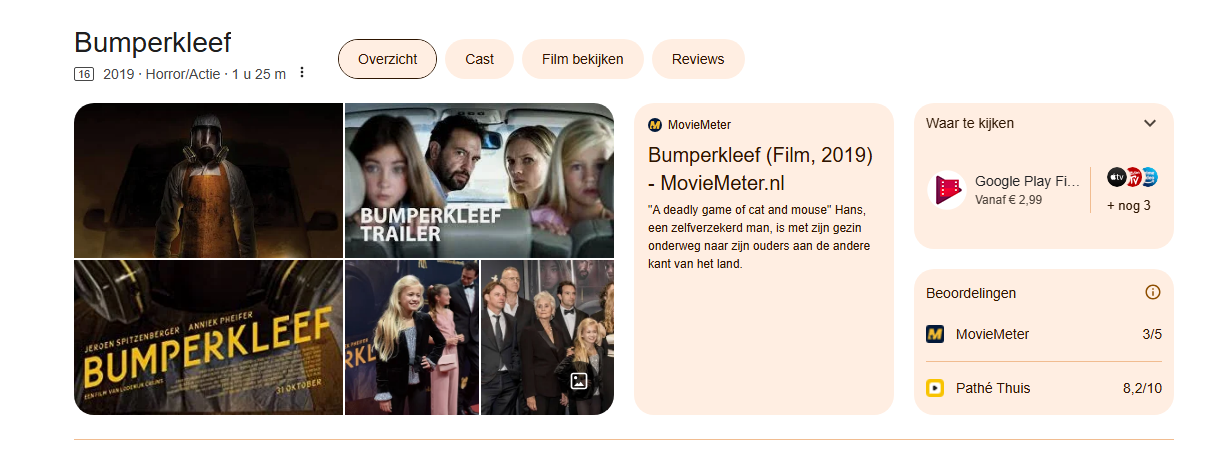Open the Bumperkleef movie poster image

point(208,337)
